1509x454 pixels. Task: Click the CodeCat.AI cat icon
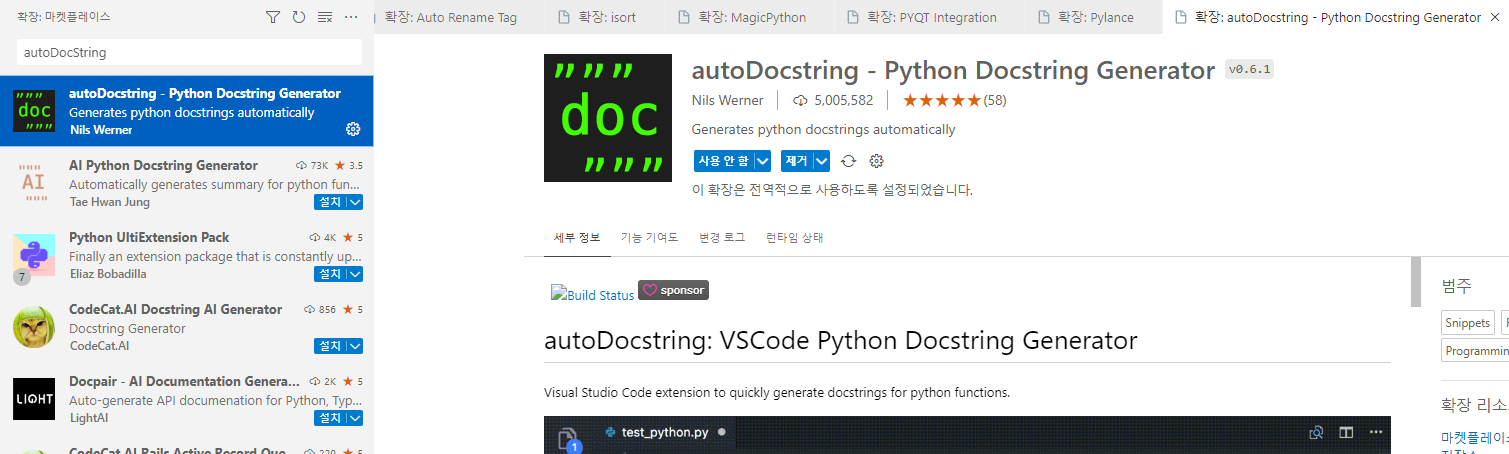pos(34,327)
